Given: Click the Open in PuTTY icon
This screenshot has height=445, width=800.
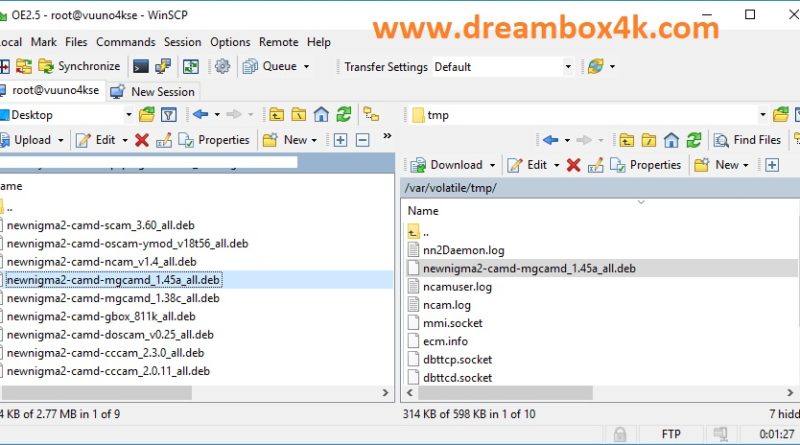Looking at the screenshot, I should 163,66.
